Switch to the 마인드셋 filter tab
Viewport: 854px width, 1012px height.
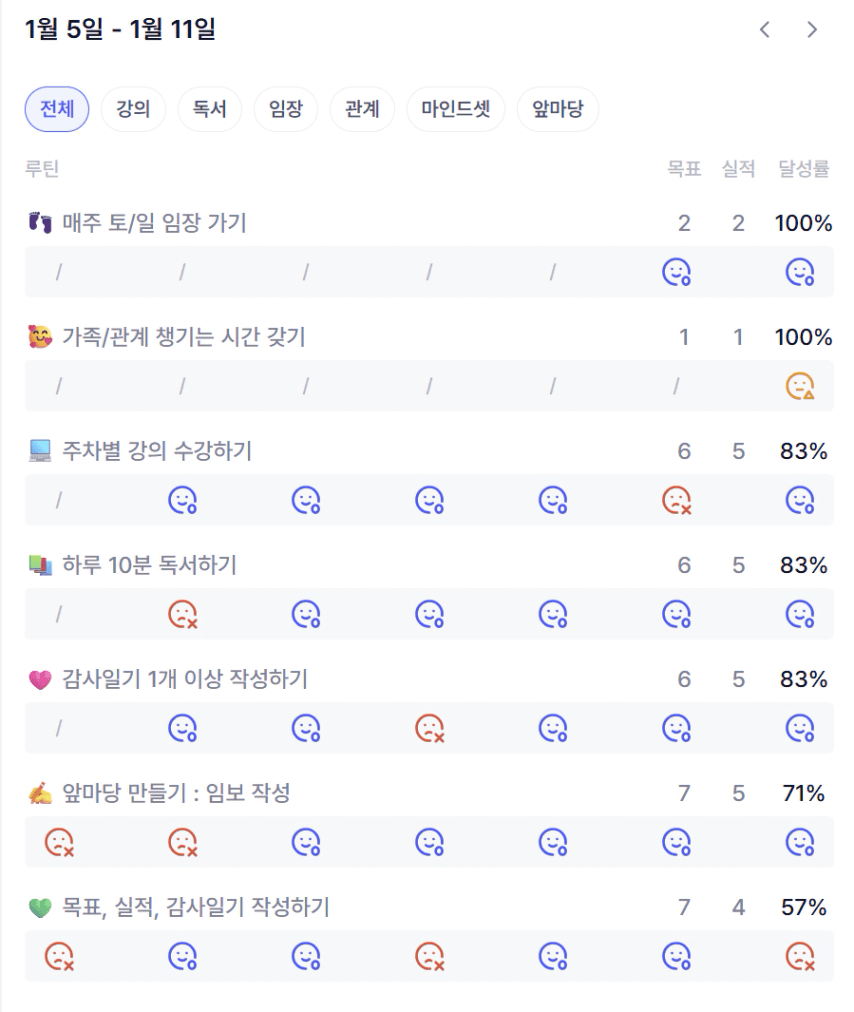tap(455, 109)
